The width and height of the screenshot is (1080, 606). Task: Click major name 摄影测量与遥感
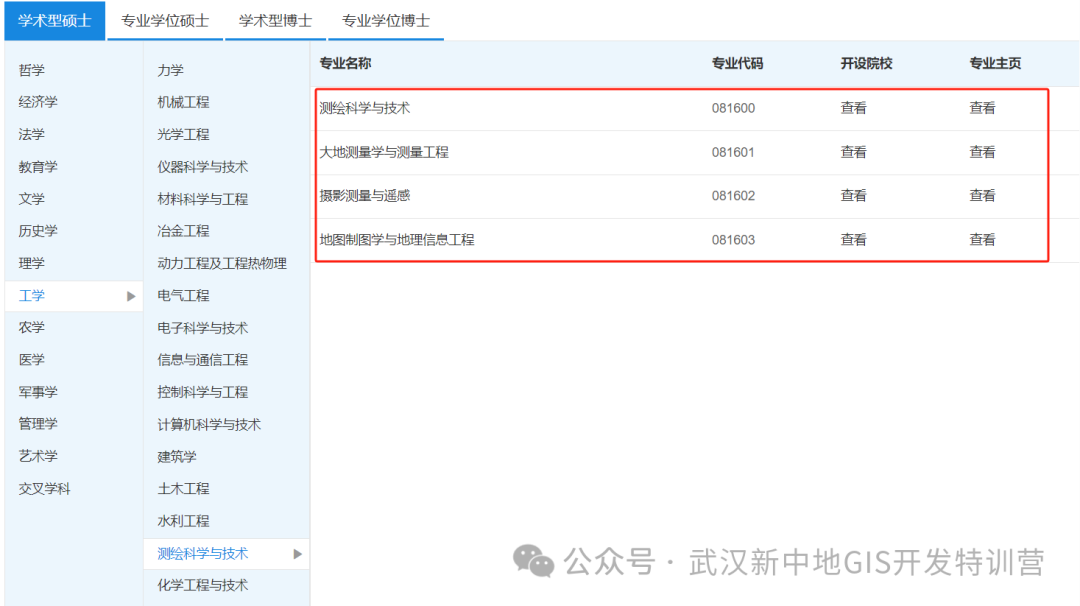(364, 196)
